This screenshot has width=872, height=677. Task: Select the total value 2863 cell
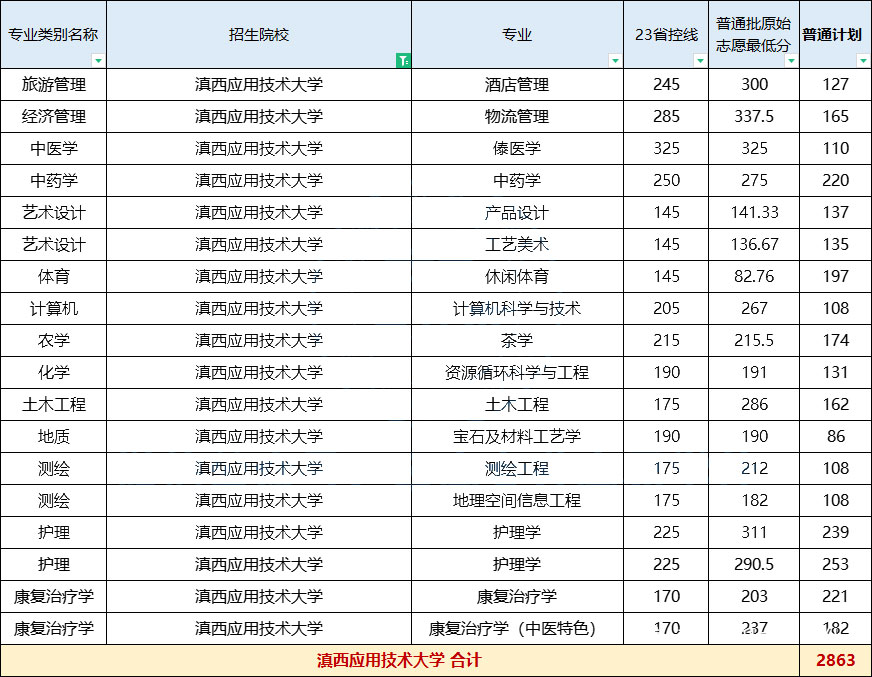click(835, 661)
